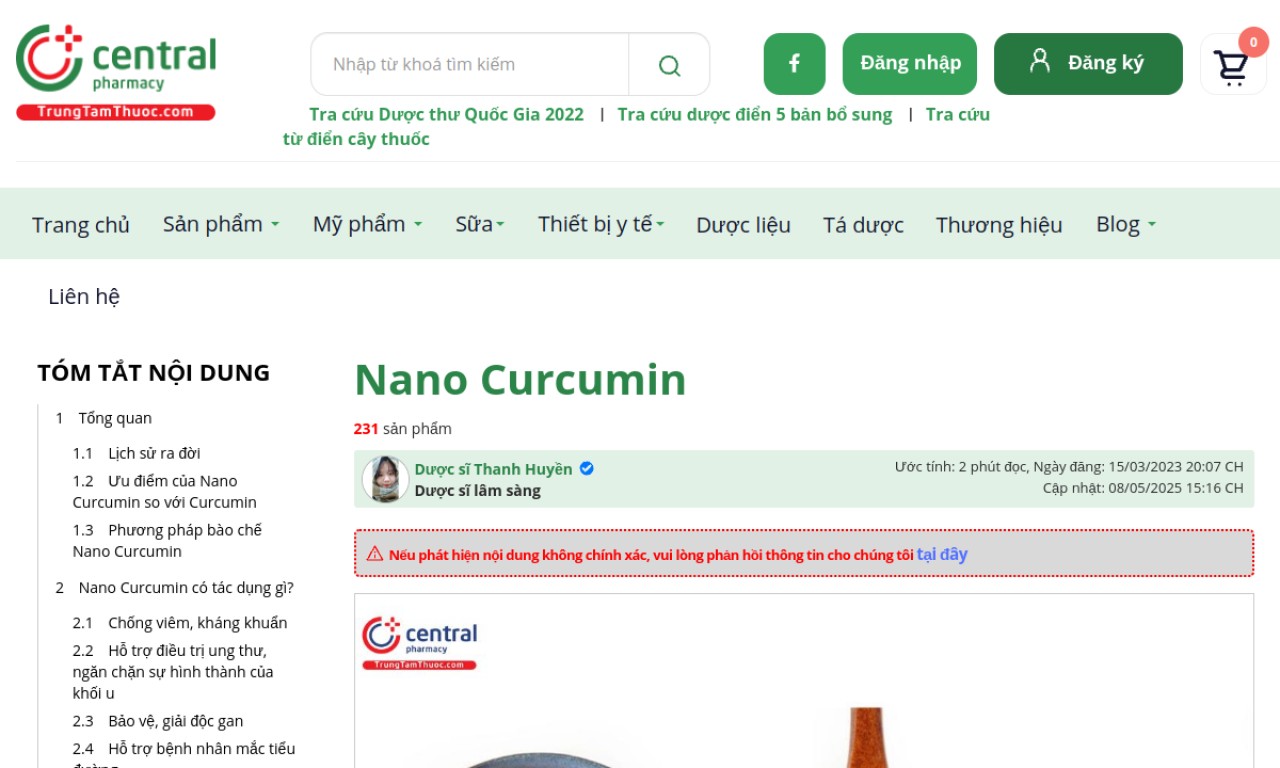Click the search magnifier icon
The image size is (1280, 768).
click(669, 65)
